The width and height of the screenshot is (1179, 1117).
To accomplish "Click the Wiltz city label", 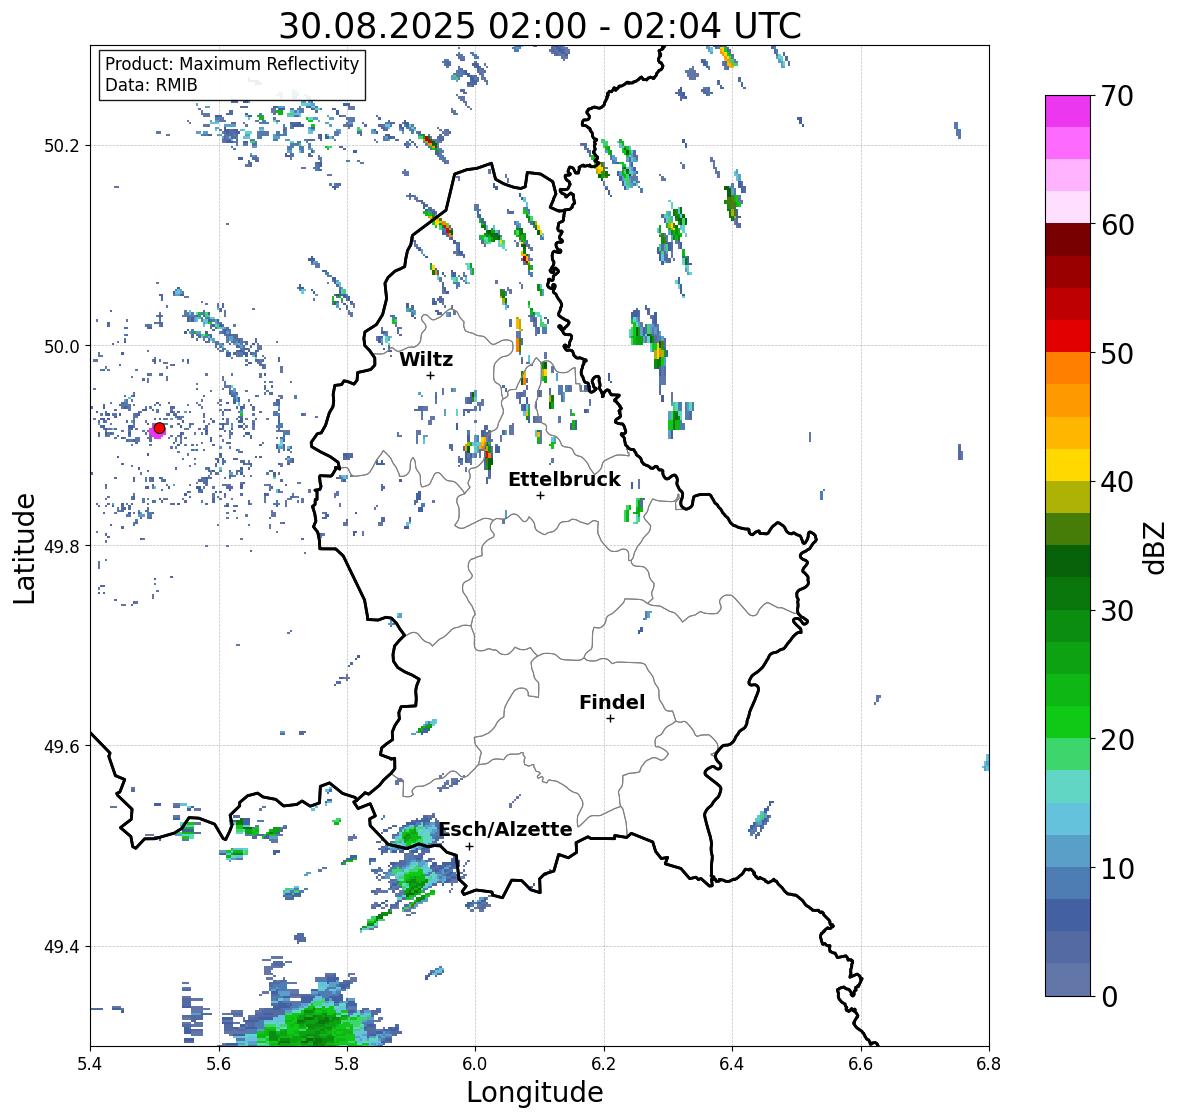I will pyautogui.click(x=426, y=359).
